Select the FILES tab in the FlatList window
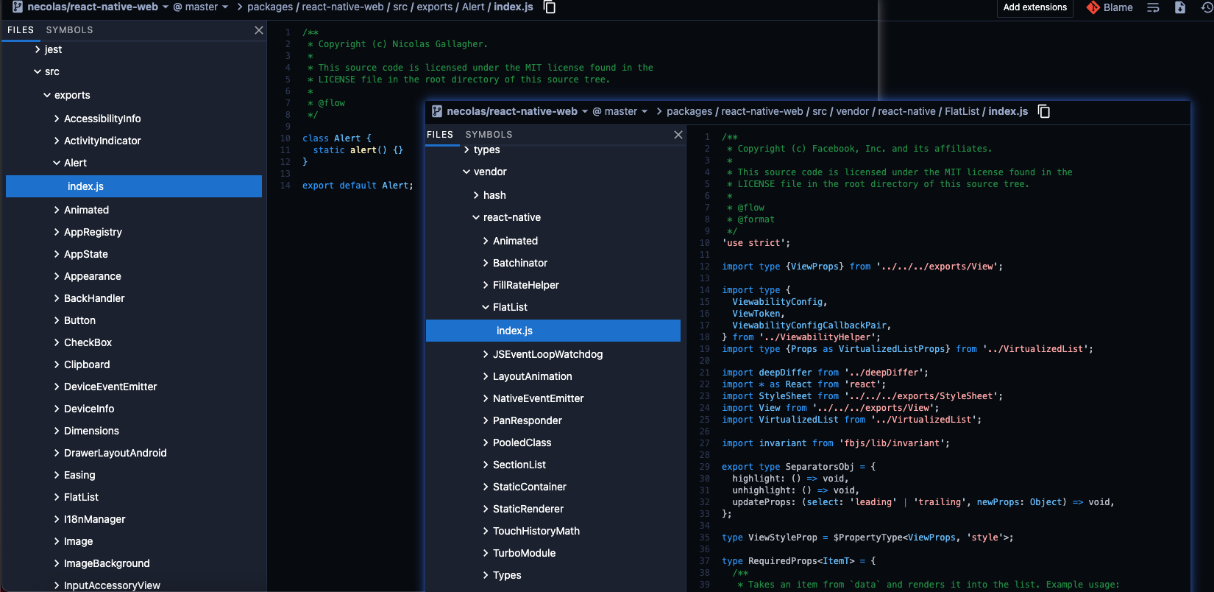 [440, 134]
